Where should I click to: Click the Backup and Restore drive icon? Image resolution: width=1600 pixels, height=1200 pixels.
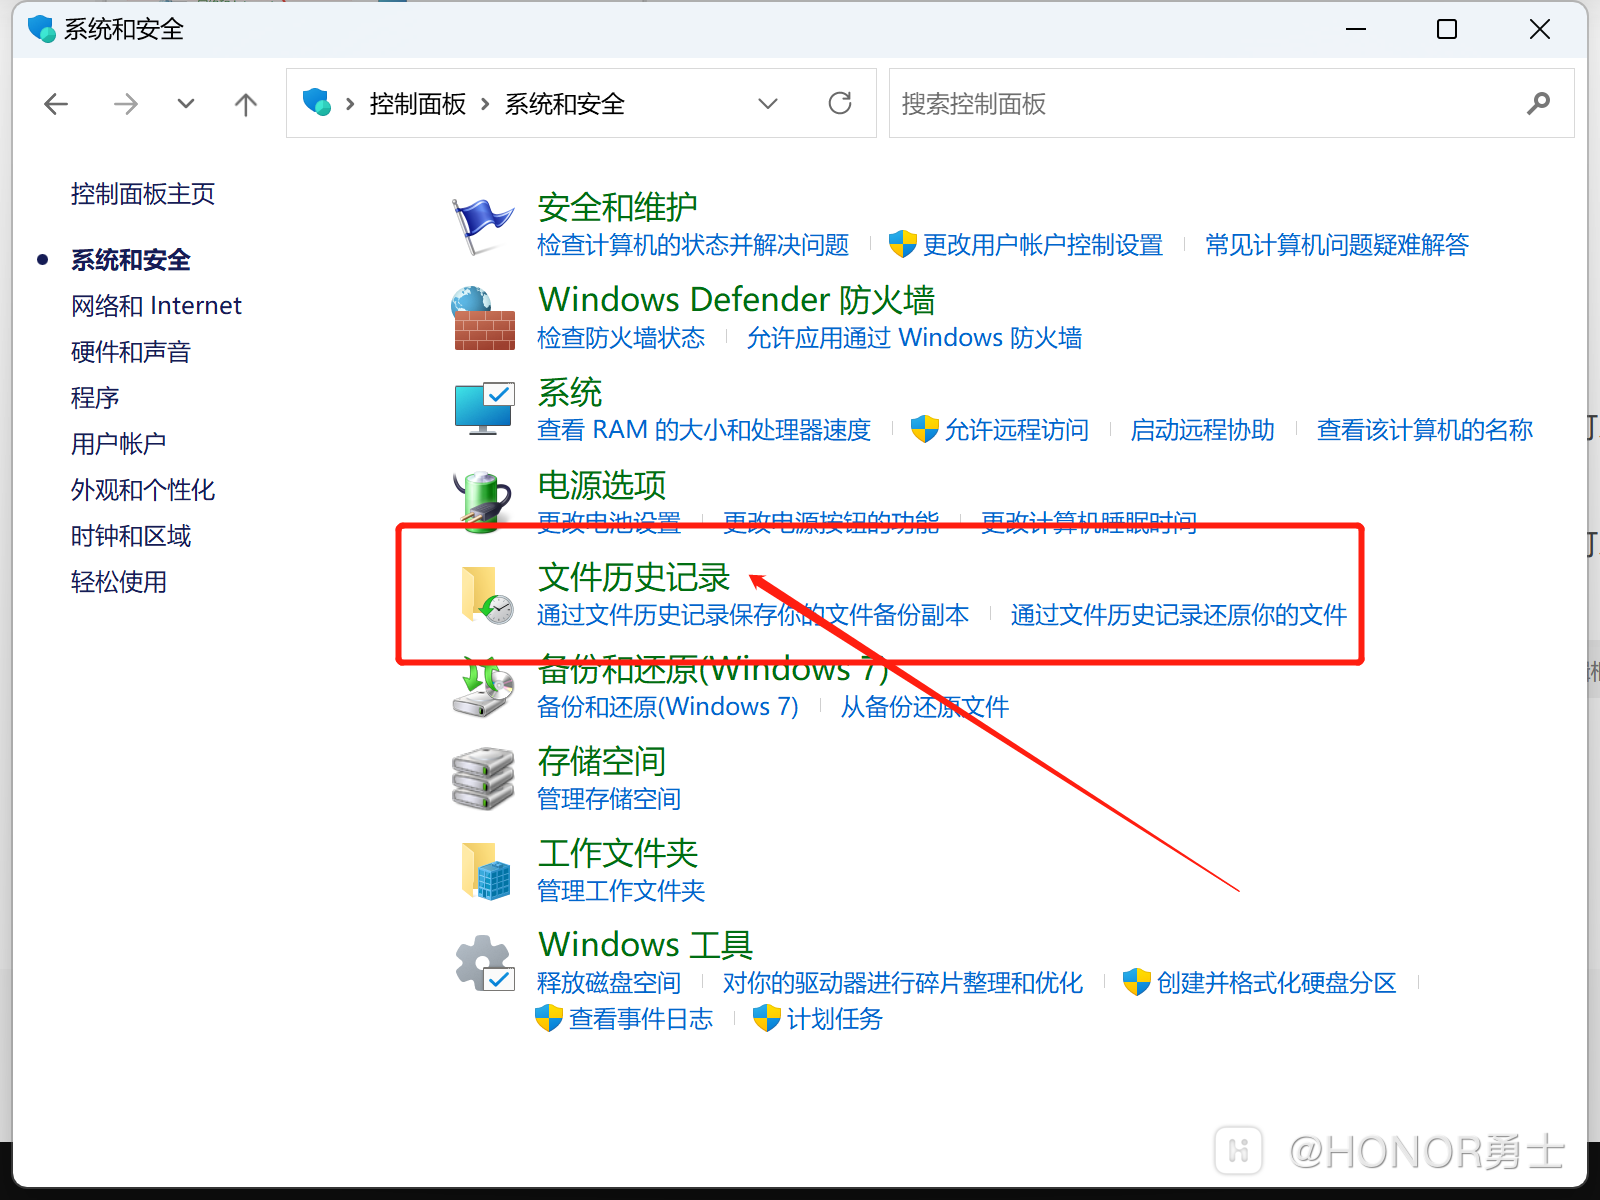tap(481, 688)
